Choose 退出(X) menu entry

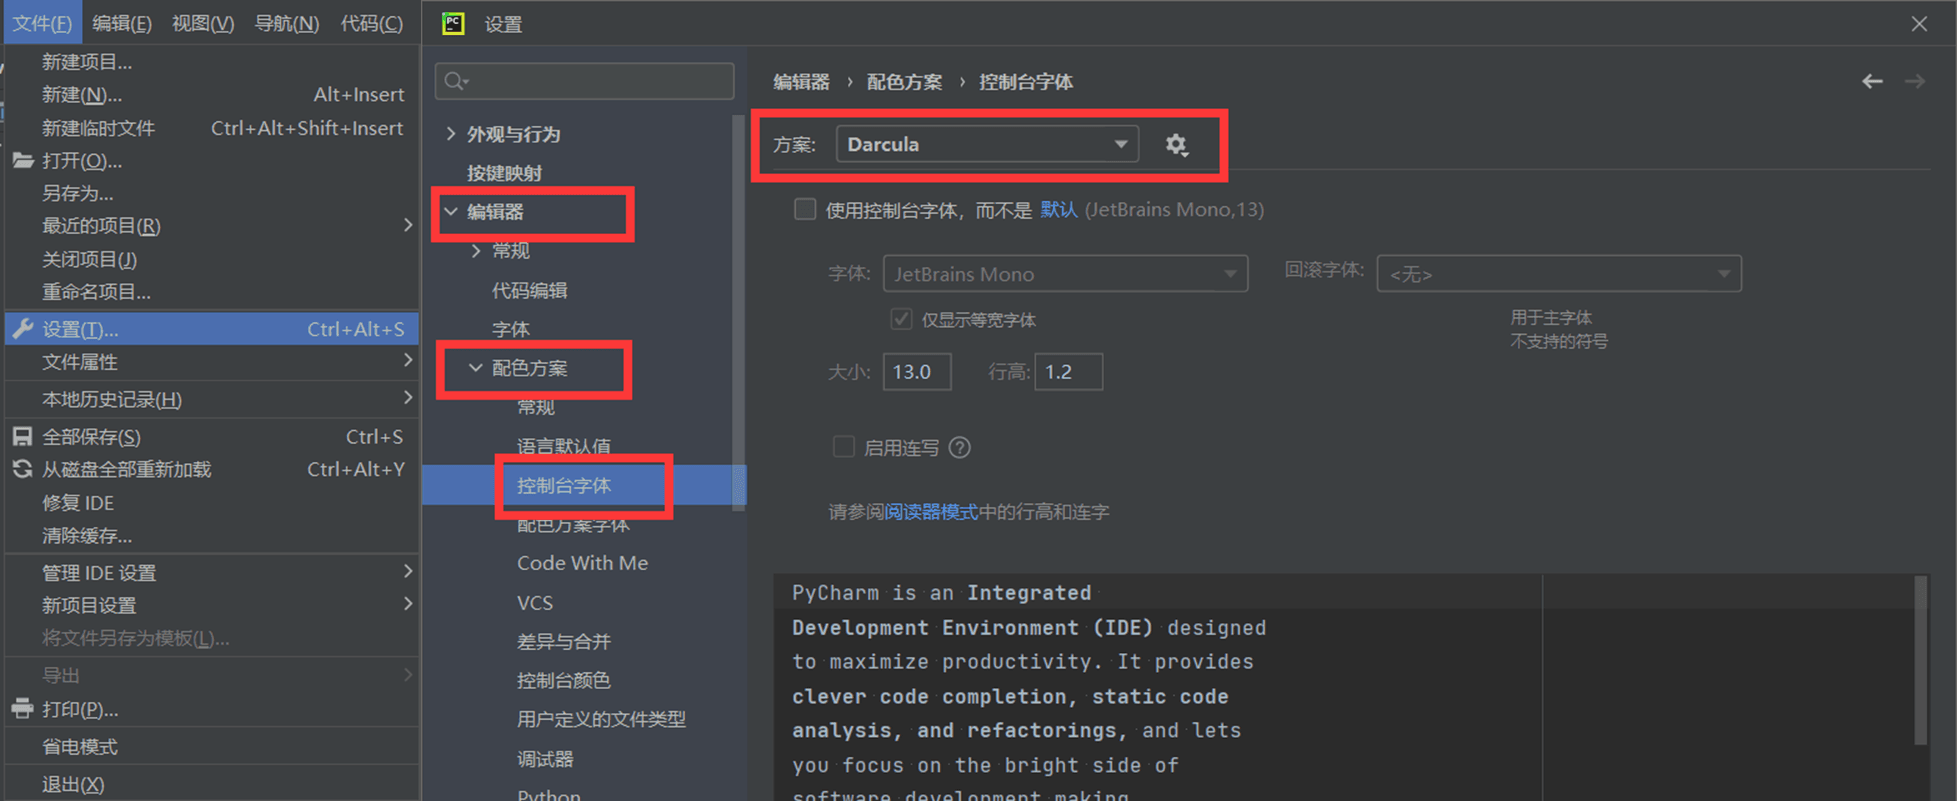212,785
